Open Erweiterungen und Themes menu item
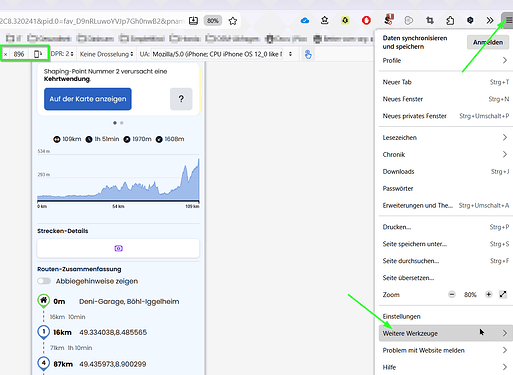This screenshot has height=375, width=513. click(446, 205)
